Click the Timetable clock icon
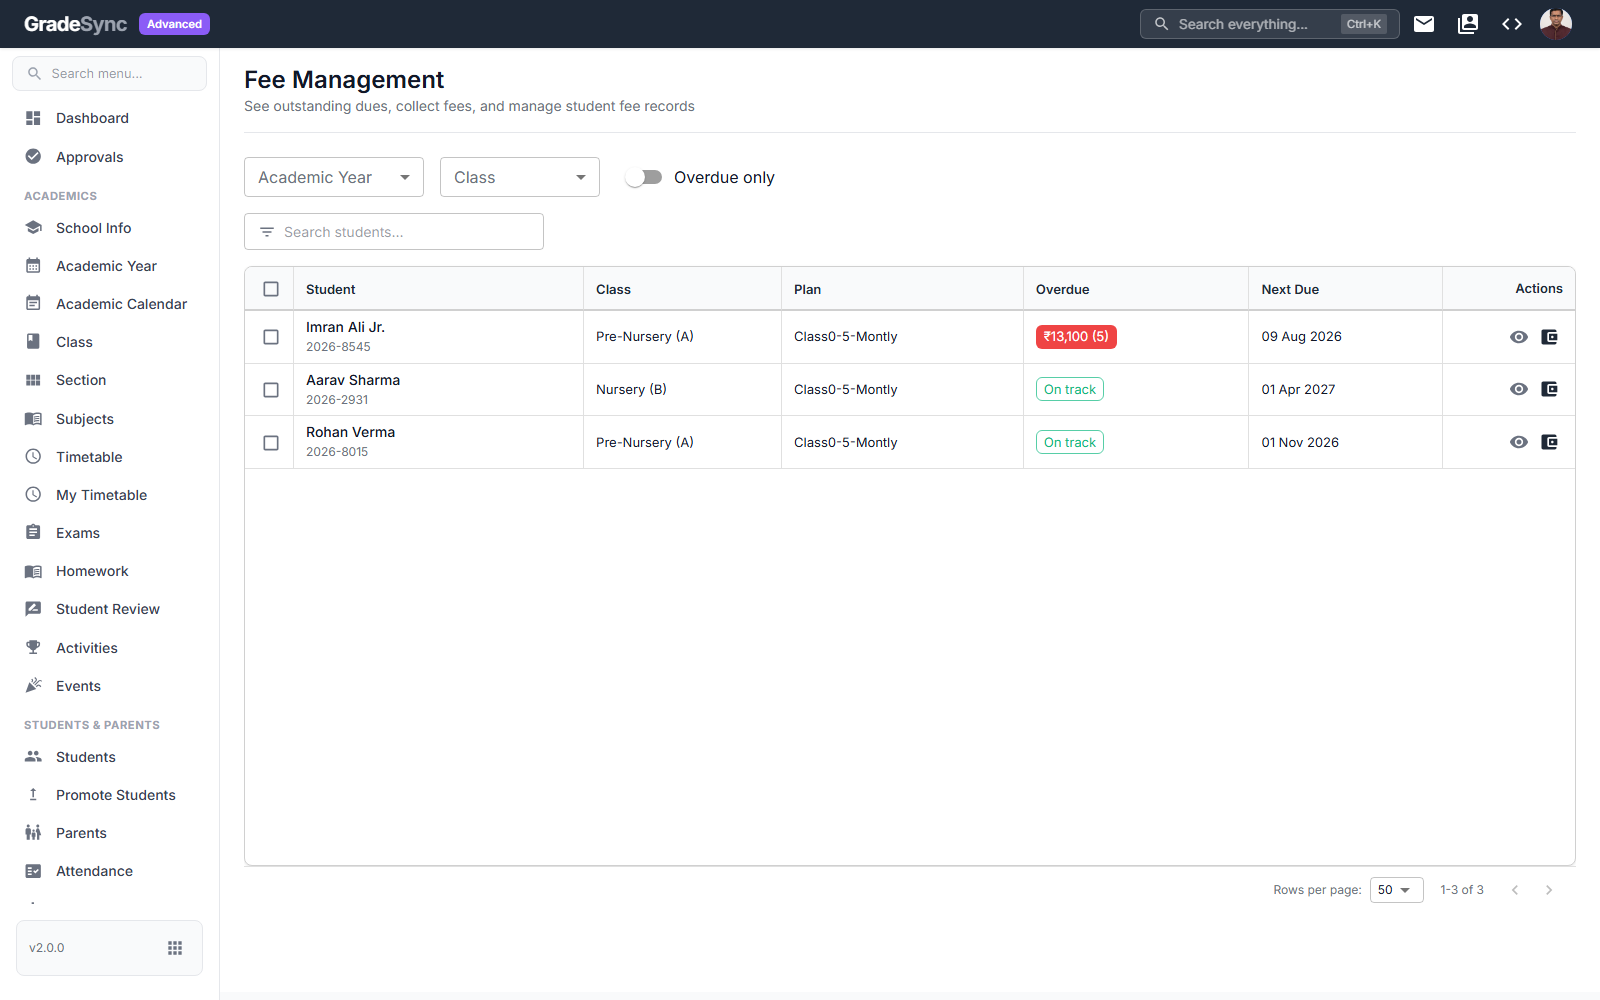Image resolution: width=1600 pixels, height=1000 pixels. [33, 456]
